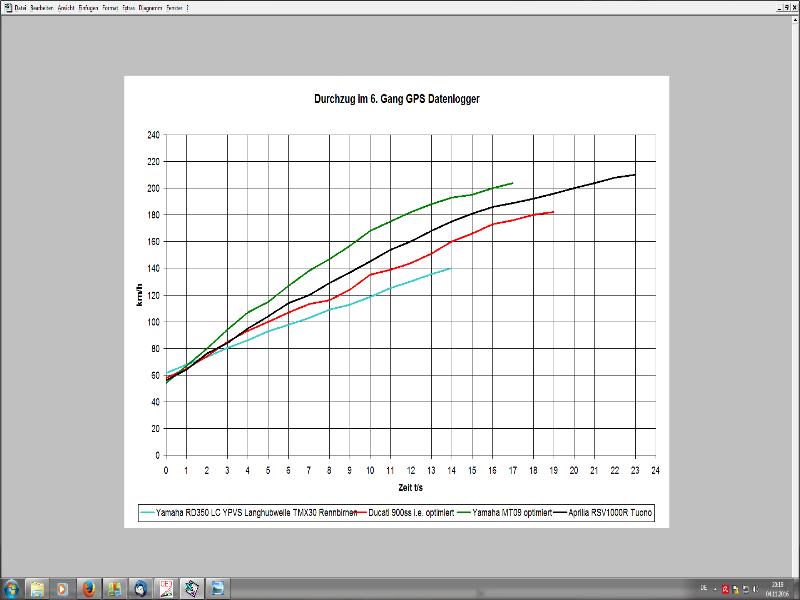Open Firefox from the taskbar

[x=88, y=587]
